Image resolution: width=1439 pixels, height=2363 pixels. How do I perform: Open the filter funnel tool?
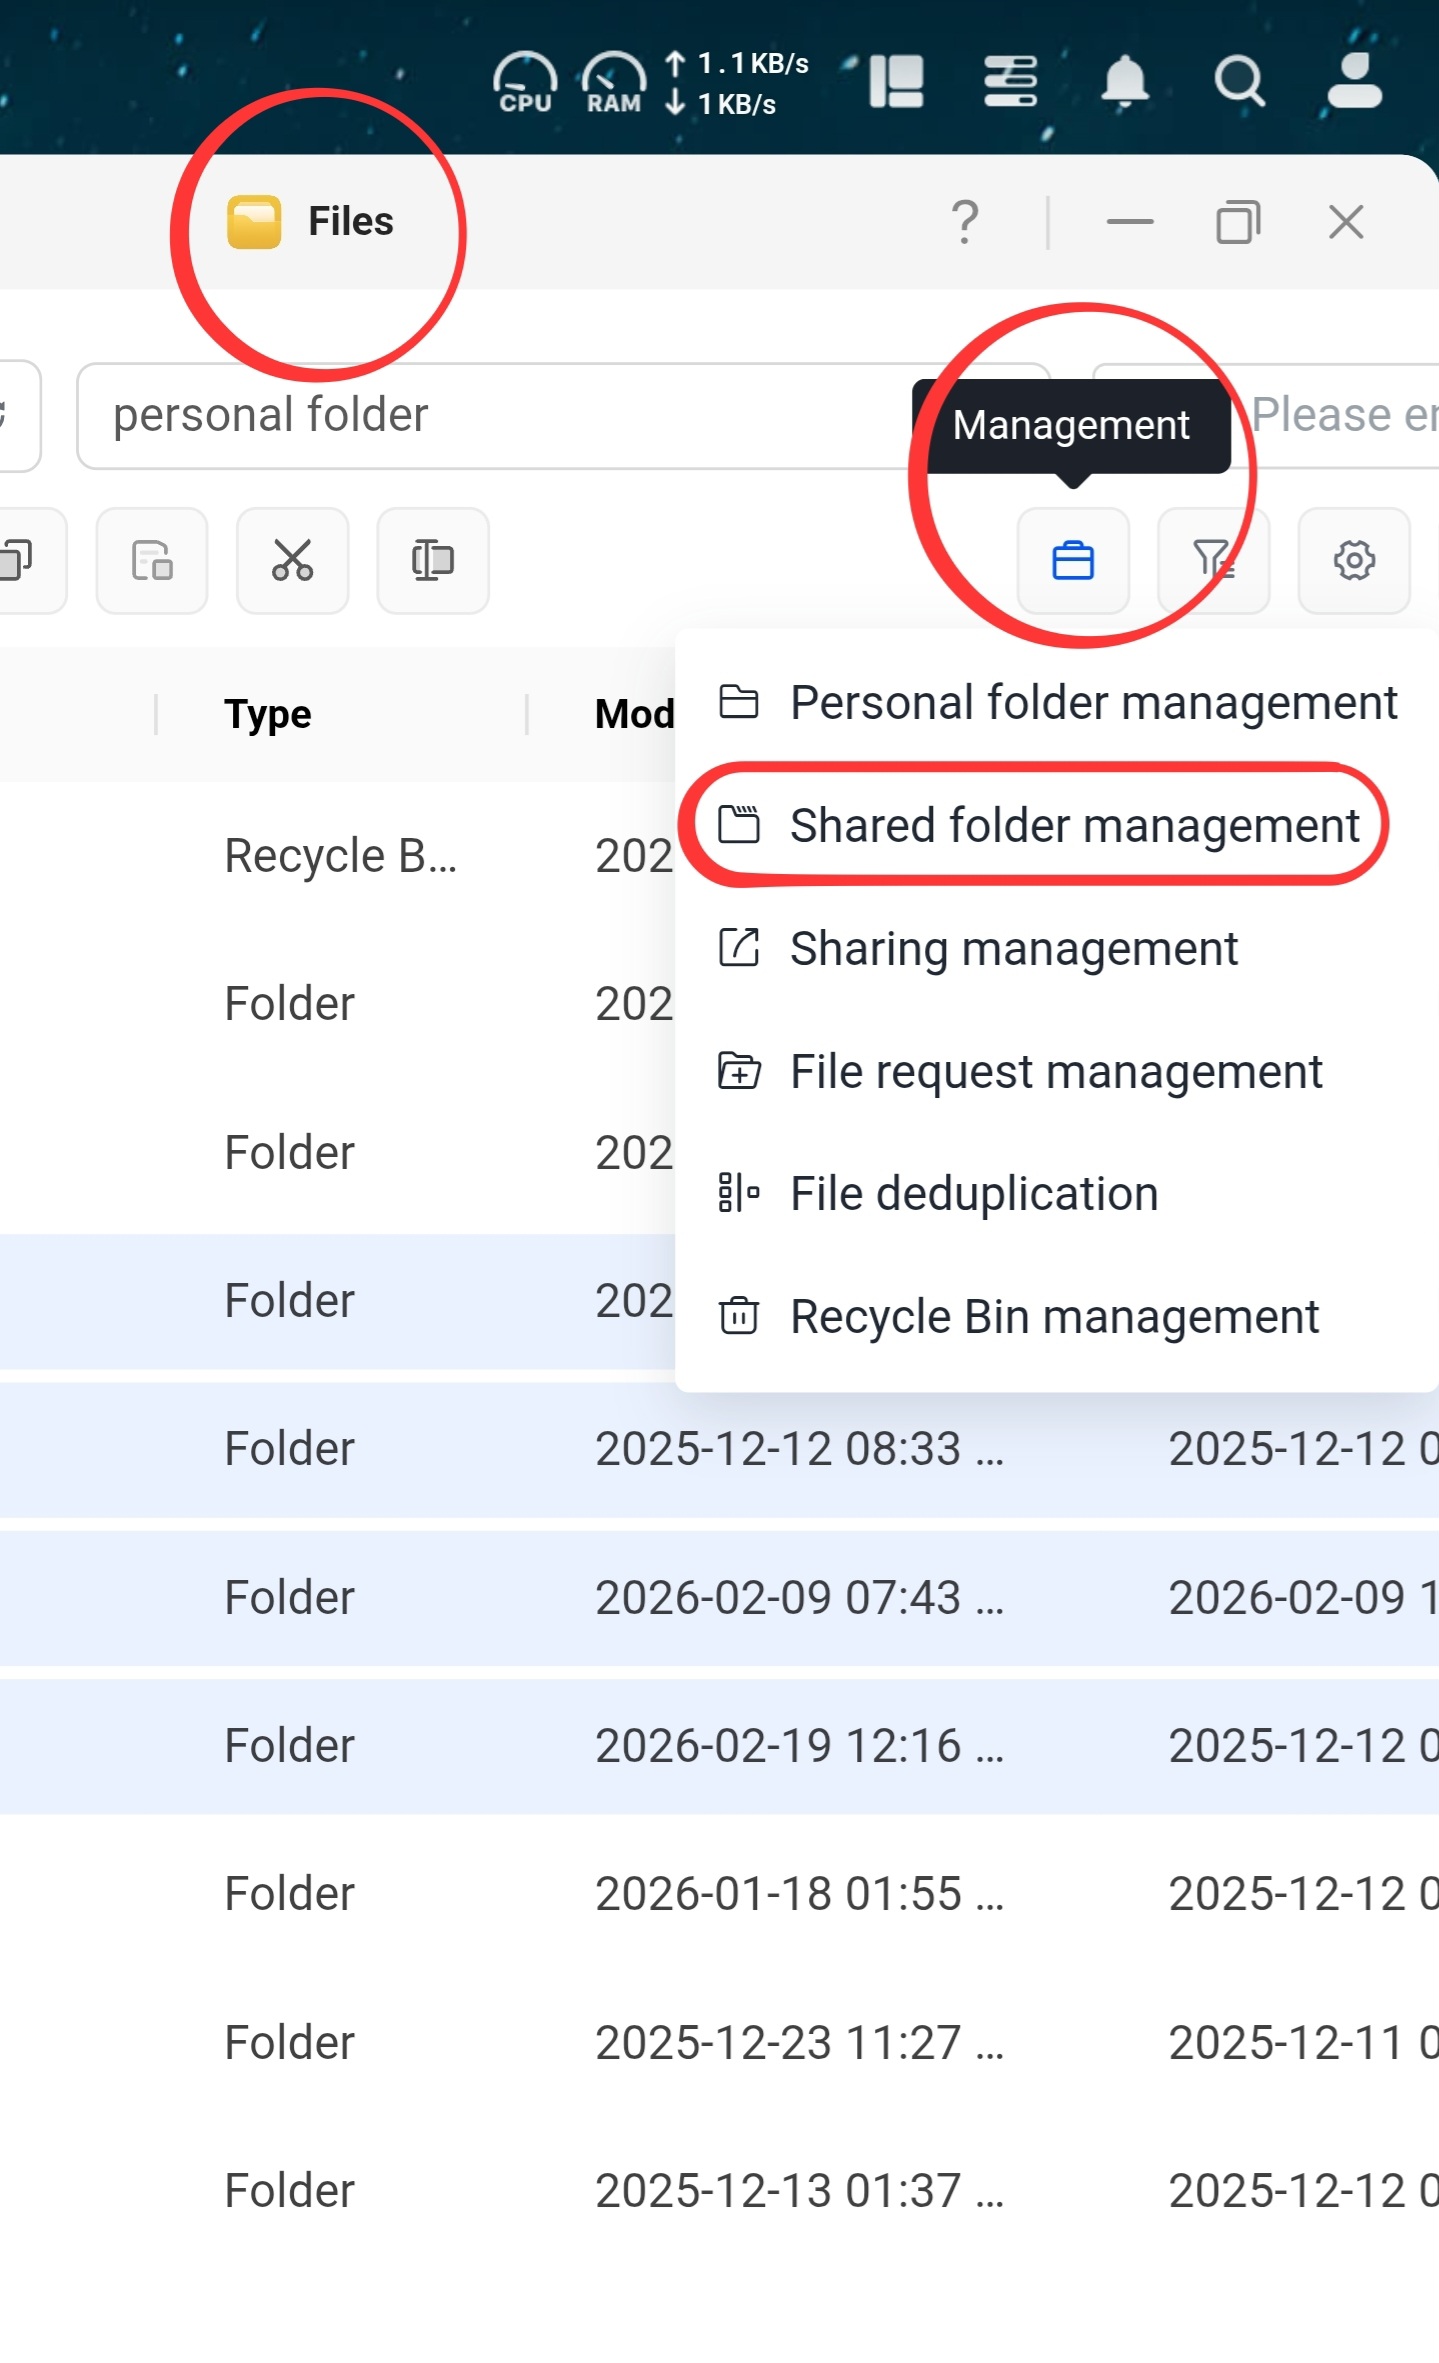1212,560
